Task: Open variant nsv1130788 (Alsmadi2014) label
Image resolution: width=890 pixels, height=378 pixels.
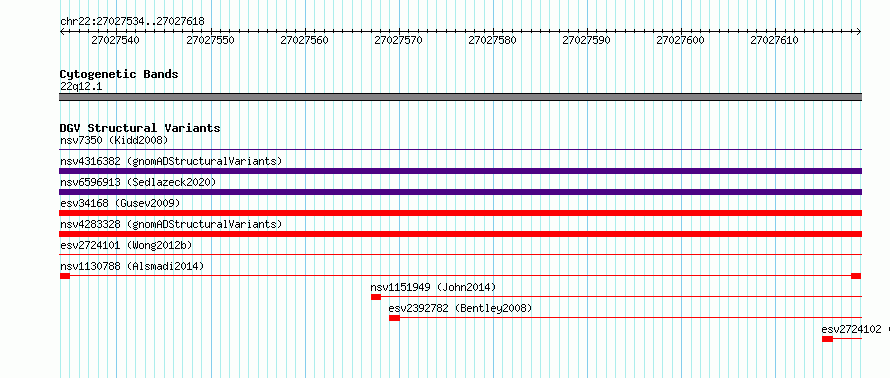Action: 132,266
